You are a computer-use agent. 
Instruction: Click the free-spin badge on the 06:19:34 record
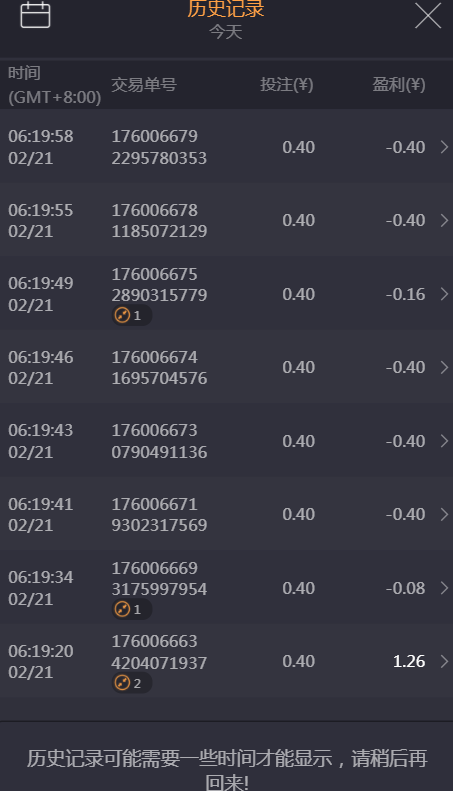pos(131,609)
